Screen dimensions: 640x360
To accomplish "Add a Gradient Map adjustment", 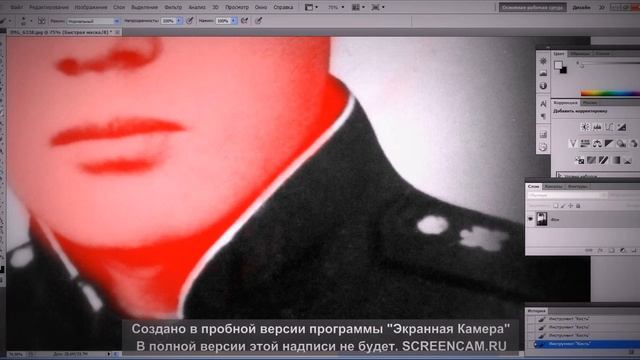I will coord(616,160).
